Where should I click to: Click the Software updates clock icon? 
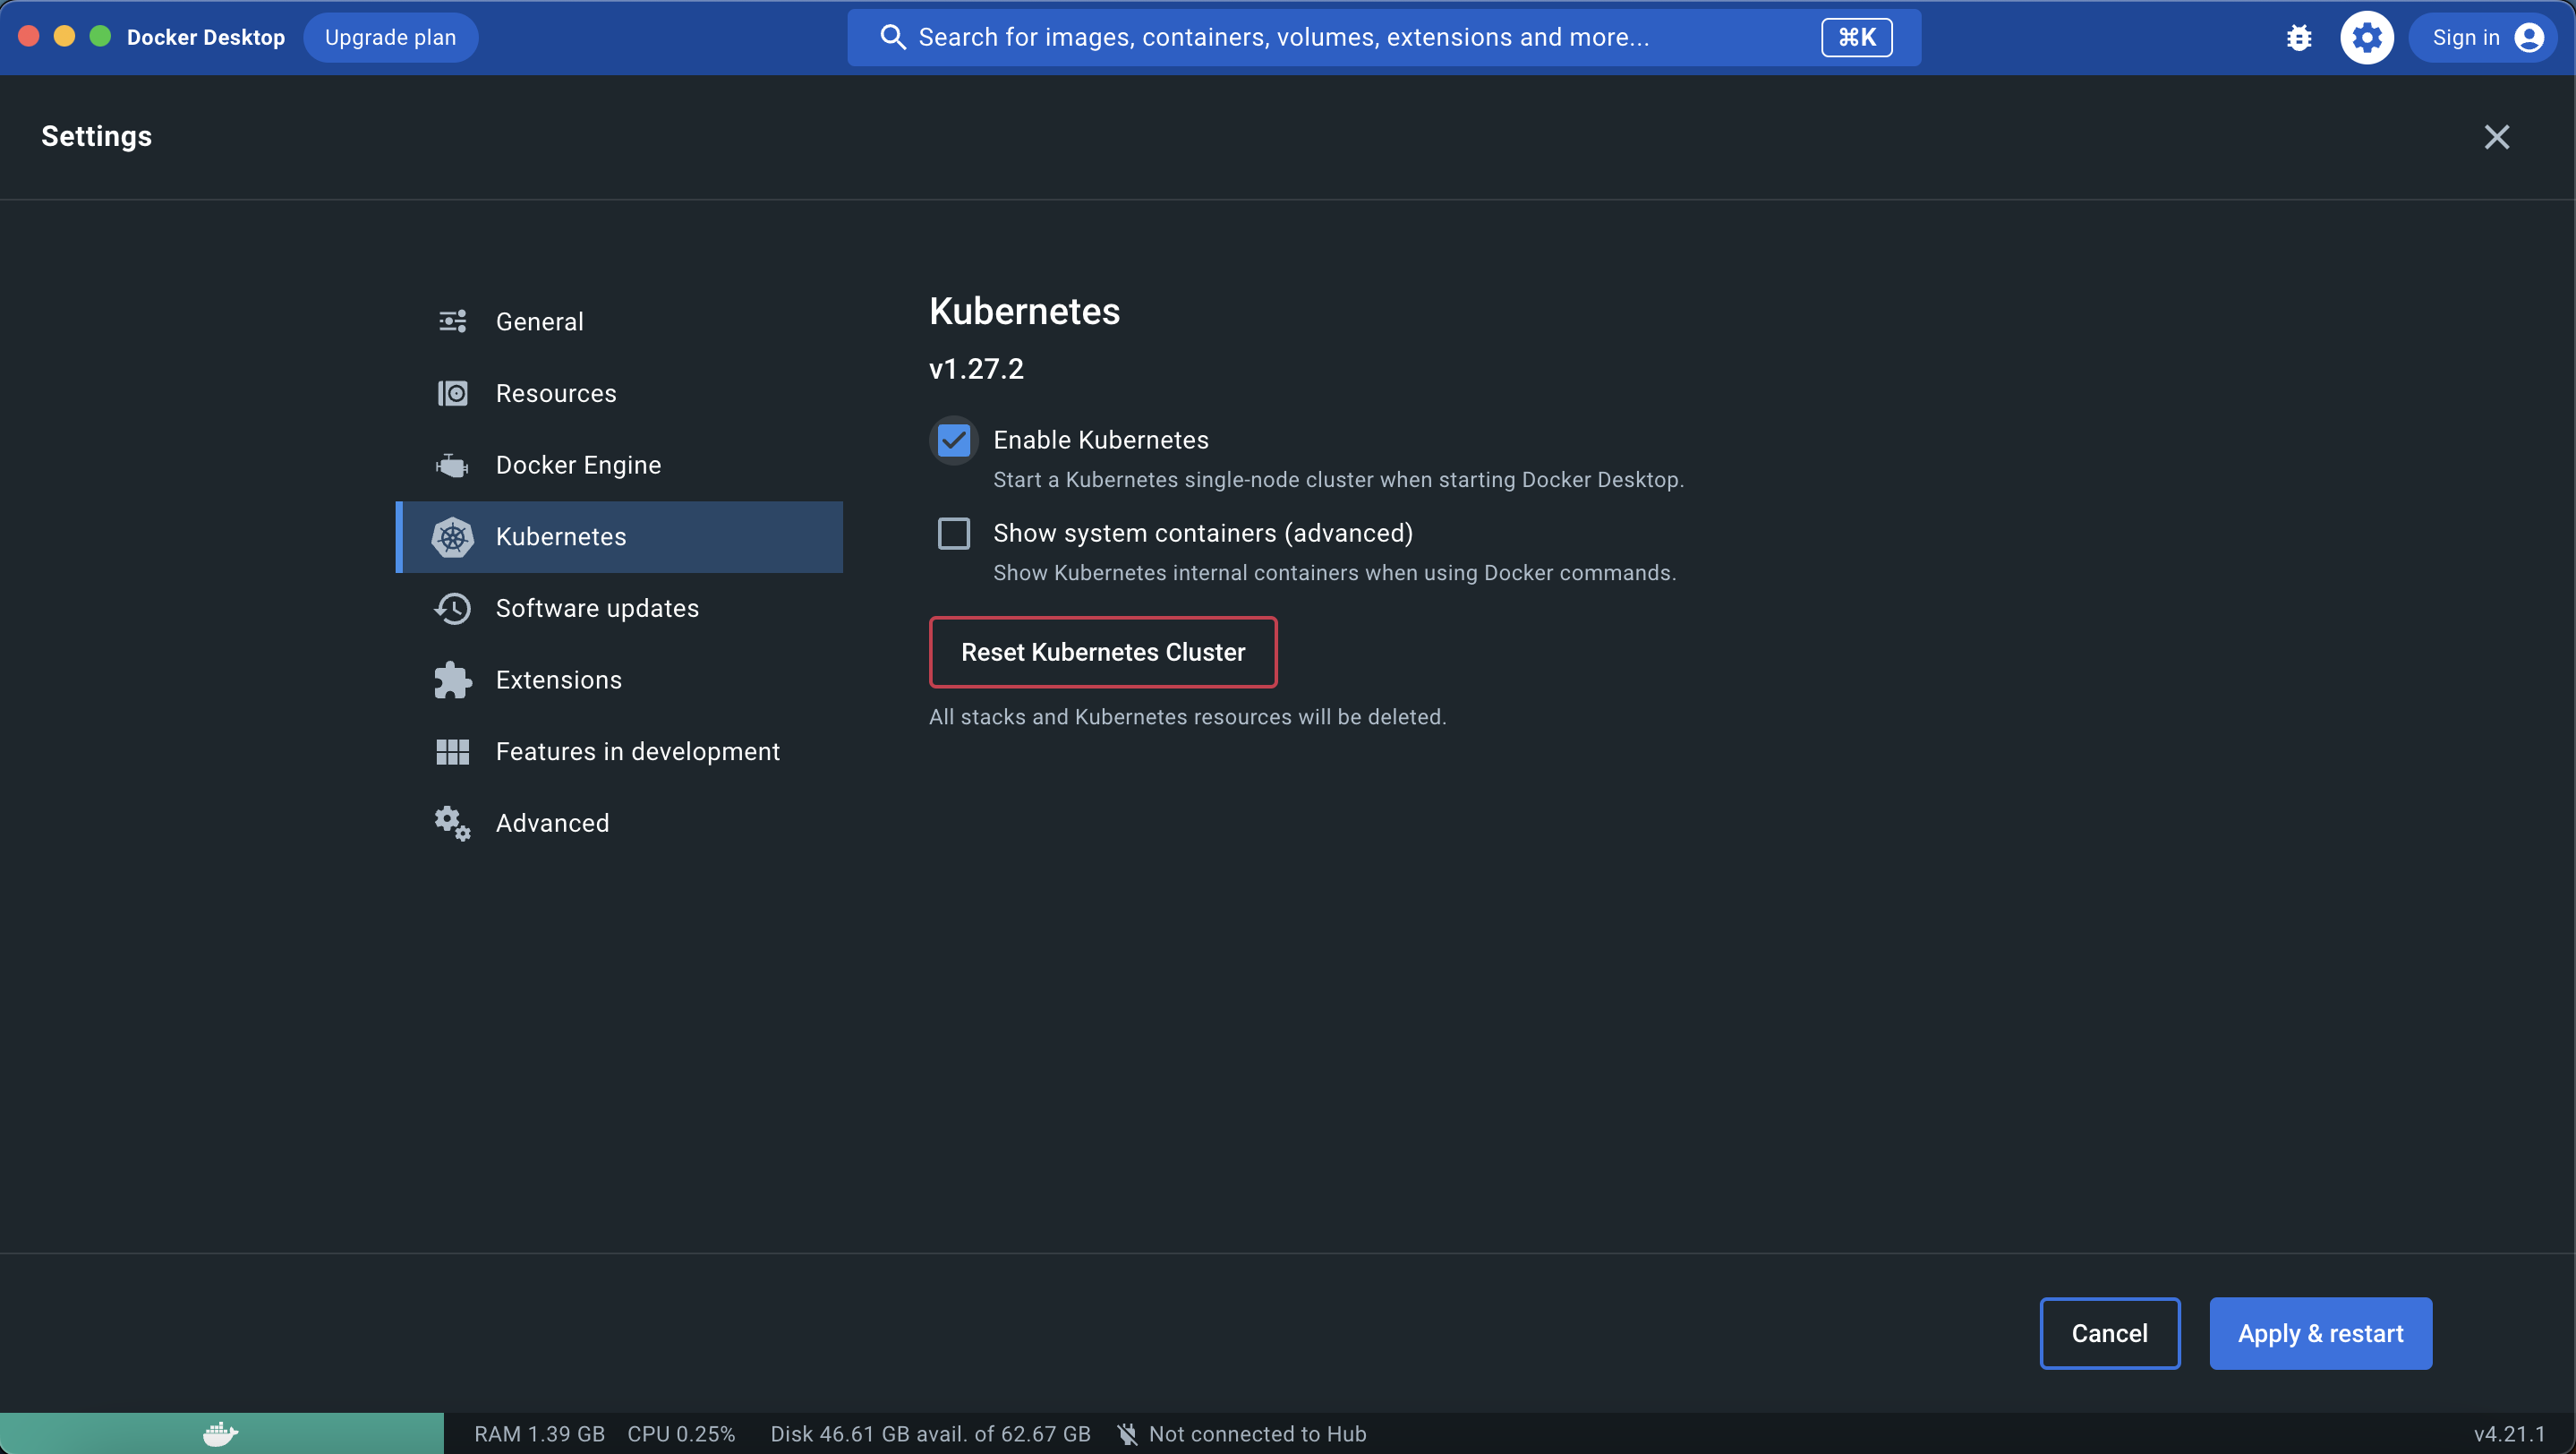pos(452,608)
